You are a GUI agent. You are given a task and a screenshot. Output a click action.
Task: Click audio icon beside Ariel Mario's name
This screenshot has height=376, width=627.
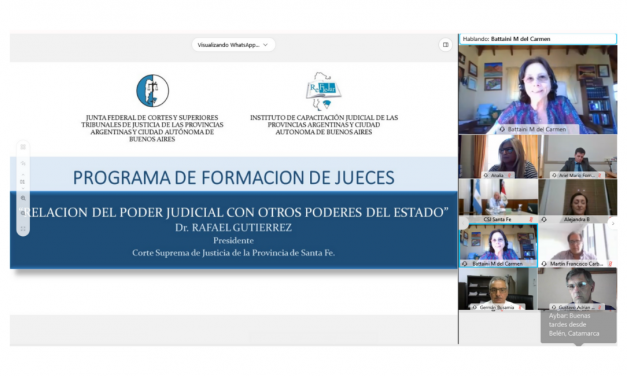(x=554, y=175)
